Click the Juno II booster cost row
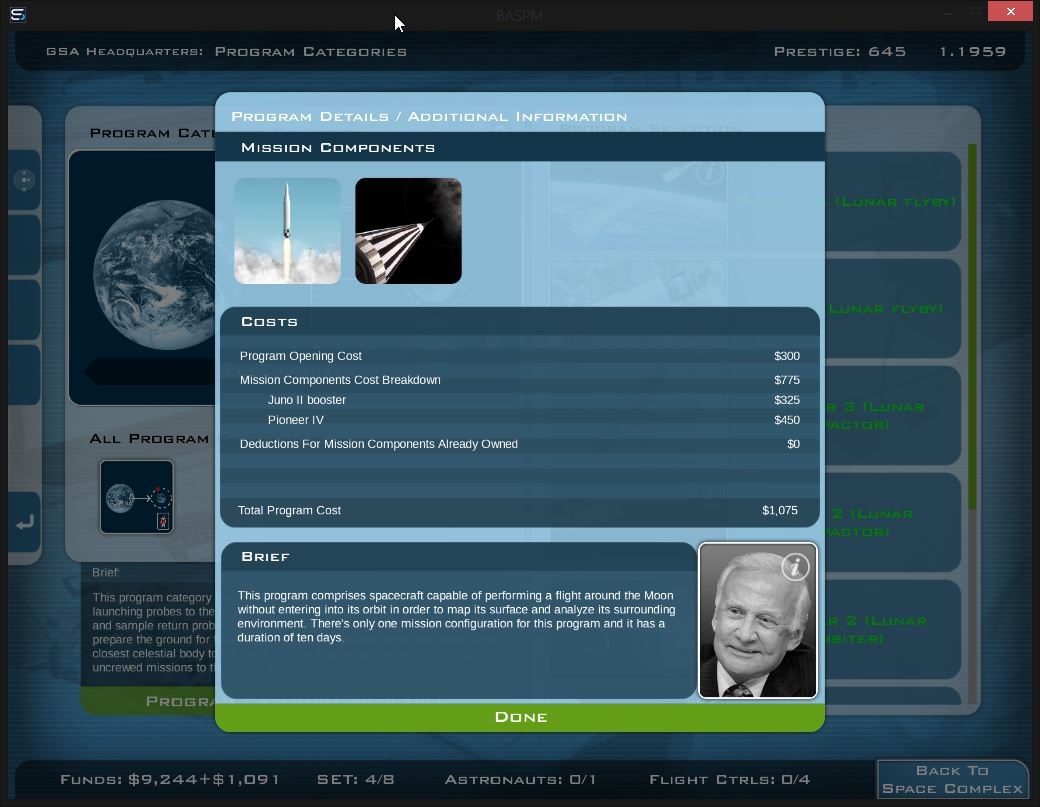The width and height of the screenshot is (1040, 807). pos(519,400)
